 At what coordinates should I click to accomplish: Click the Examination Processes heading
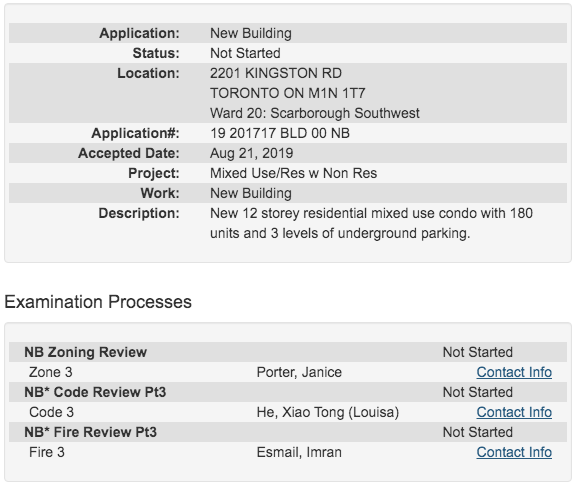tap(98, 302)
